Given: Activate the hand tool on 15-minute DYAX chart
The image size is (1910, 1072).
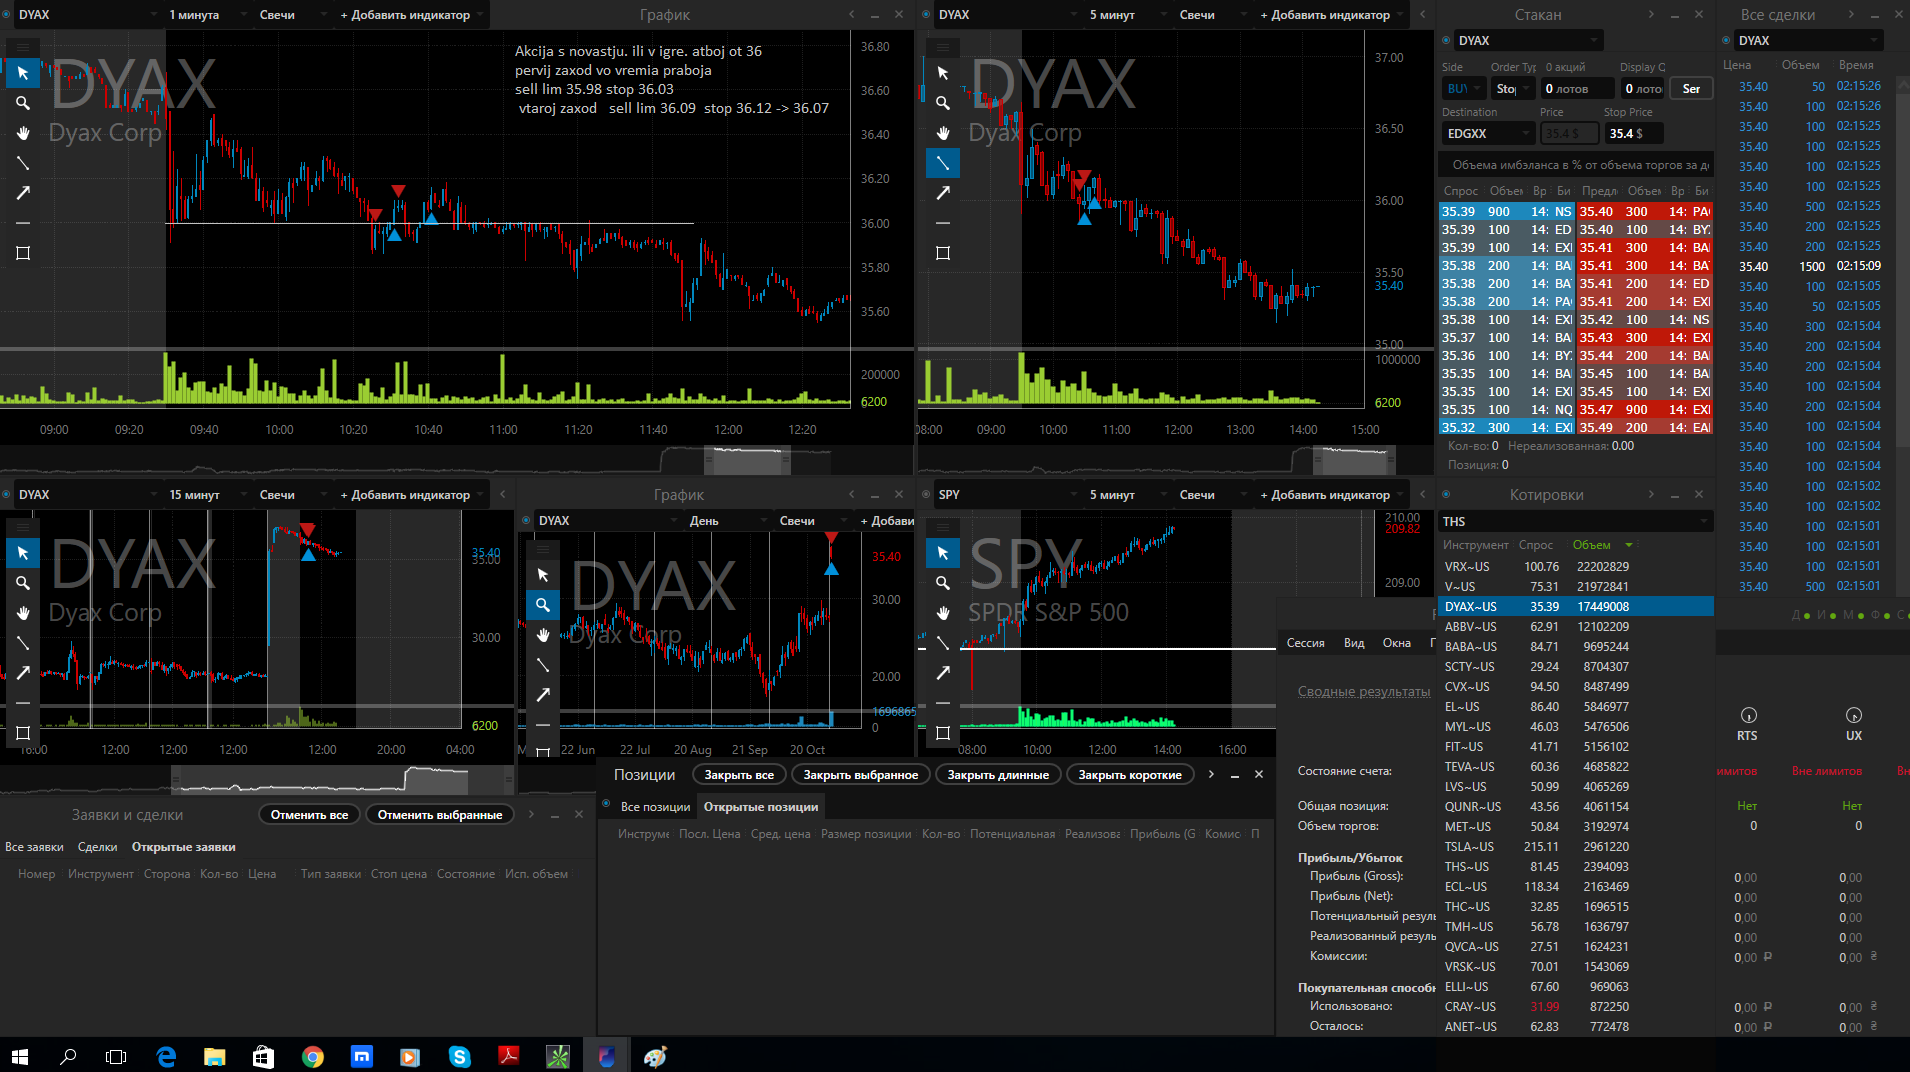Looking at the screenshot, I should (x=23, y=613).
